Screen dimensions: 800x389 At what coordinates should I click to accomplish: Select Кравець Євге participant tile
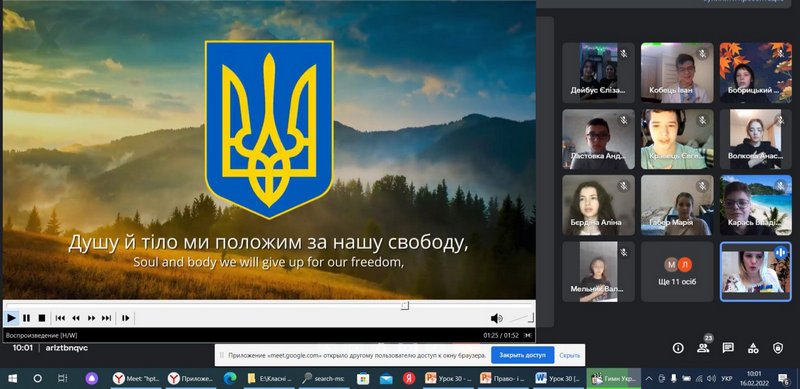(x=677, y=139)
